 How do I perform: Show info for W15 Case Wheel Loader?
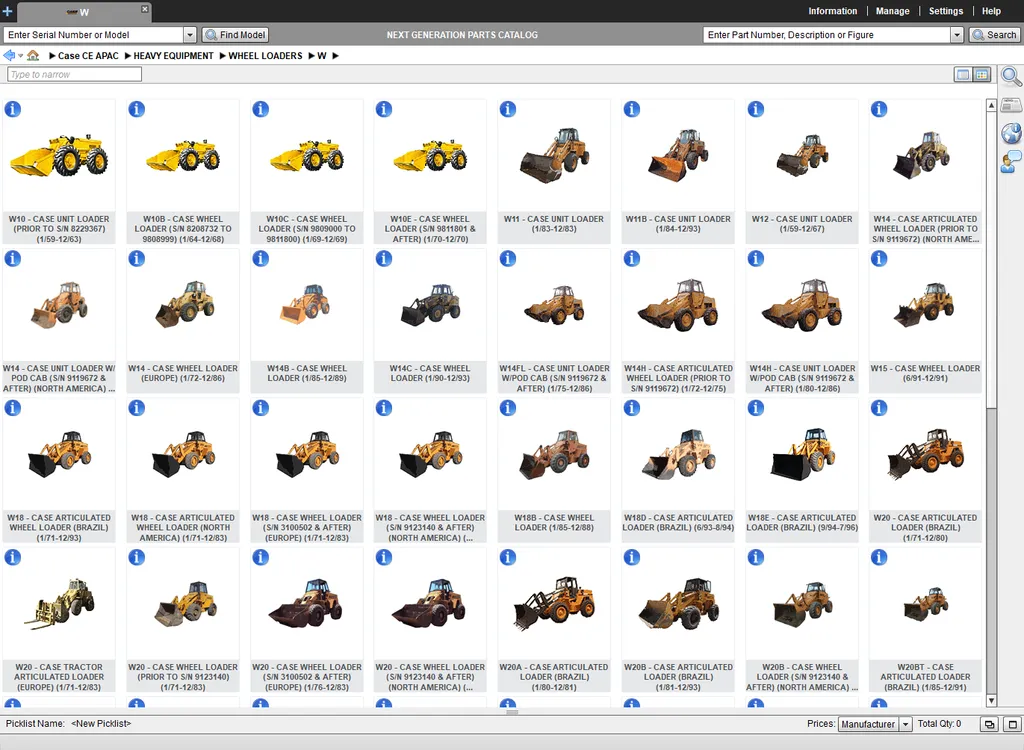coord(879,259)
